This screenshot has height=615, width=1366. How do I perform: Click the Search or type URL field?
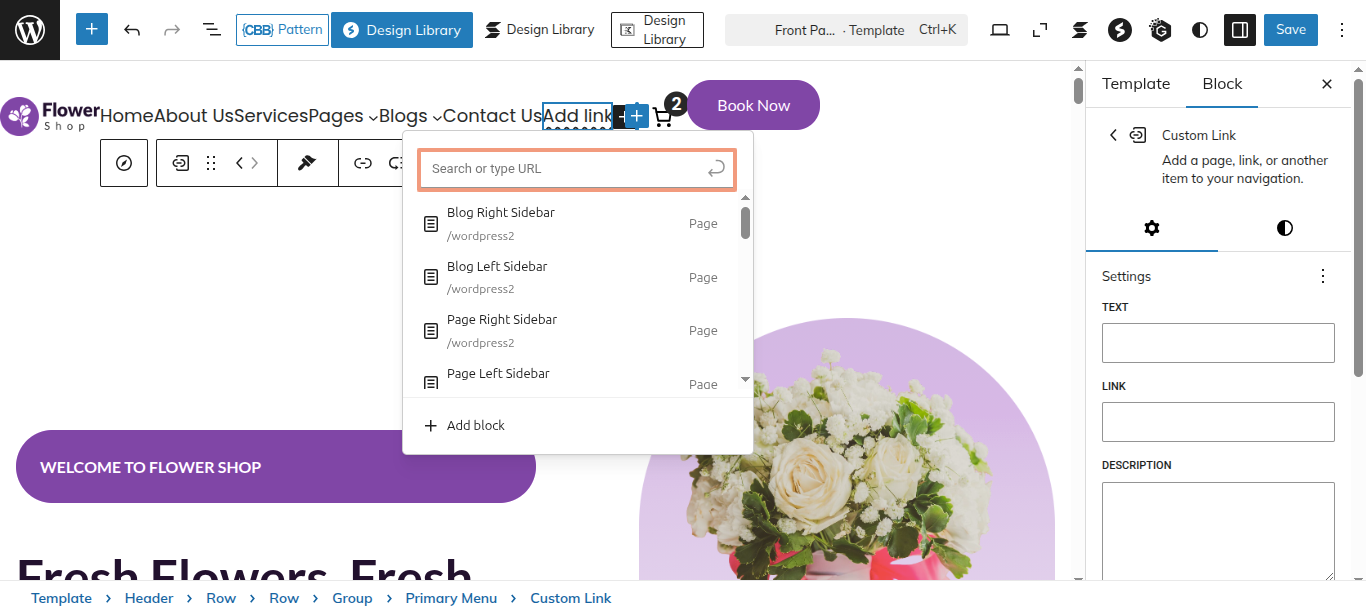(x=565, y=169)
